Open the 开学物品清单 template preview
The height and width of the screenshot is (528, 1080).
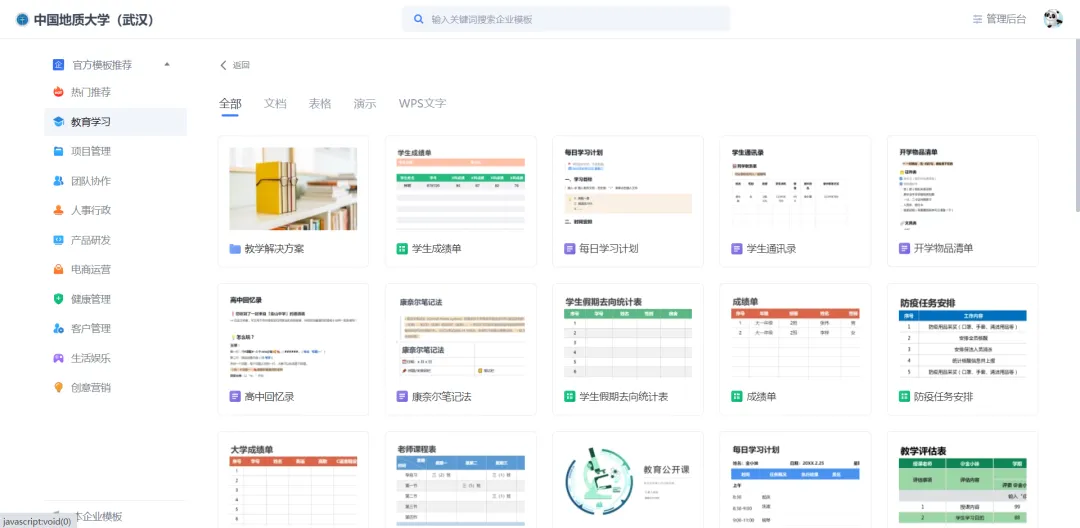(x=963, y=189)
